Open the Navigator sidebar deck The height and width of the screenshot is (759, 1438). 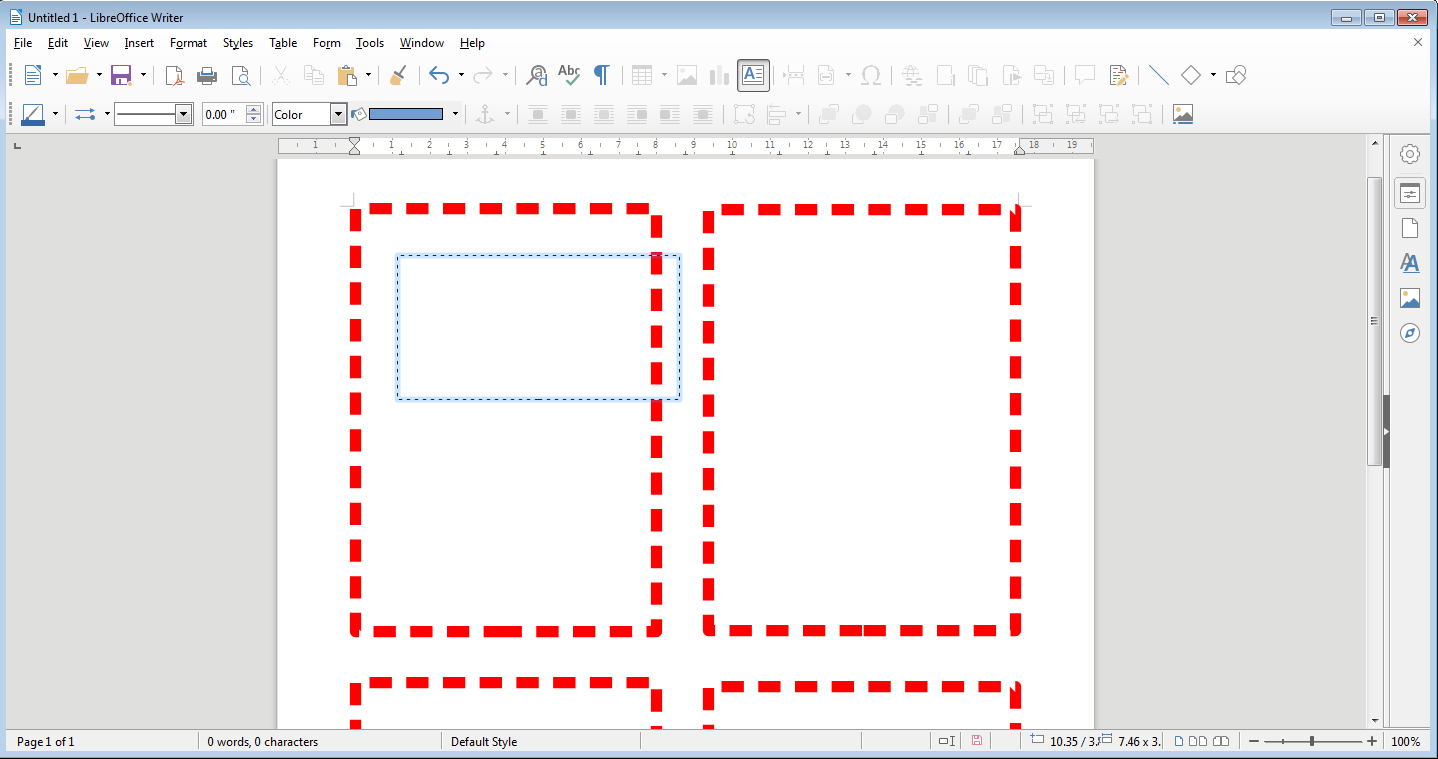point(1410,333)
